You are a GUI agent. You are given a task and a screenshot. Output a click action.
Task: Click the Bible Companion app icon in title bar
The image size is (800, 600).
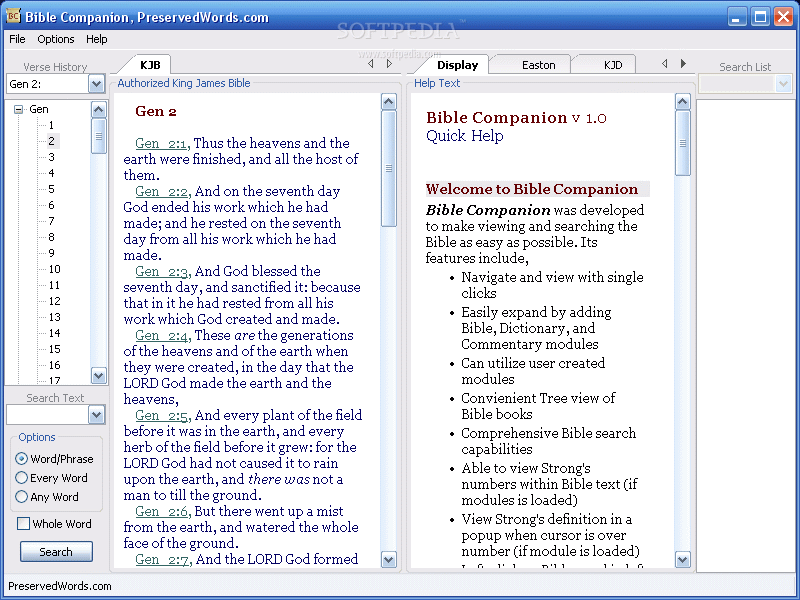13,16
